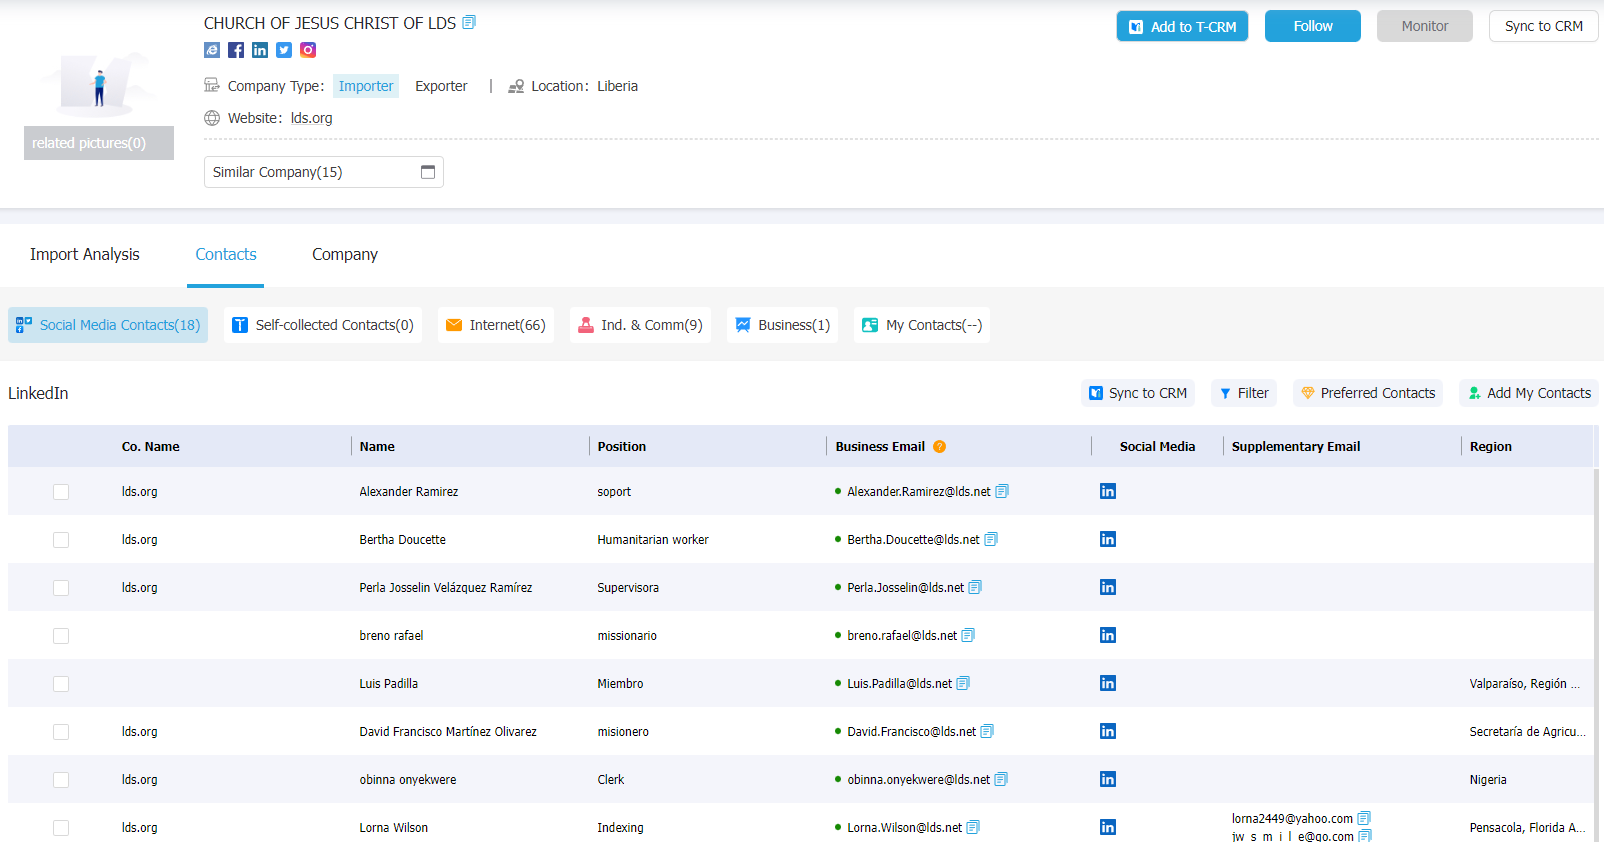Select checkbox for Alexander Ramirez row

point(61,492)
